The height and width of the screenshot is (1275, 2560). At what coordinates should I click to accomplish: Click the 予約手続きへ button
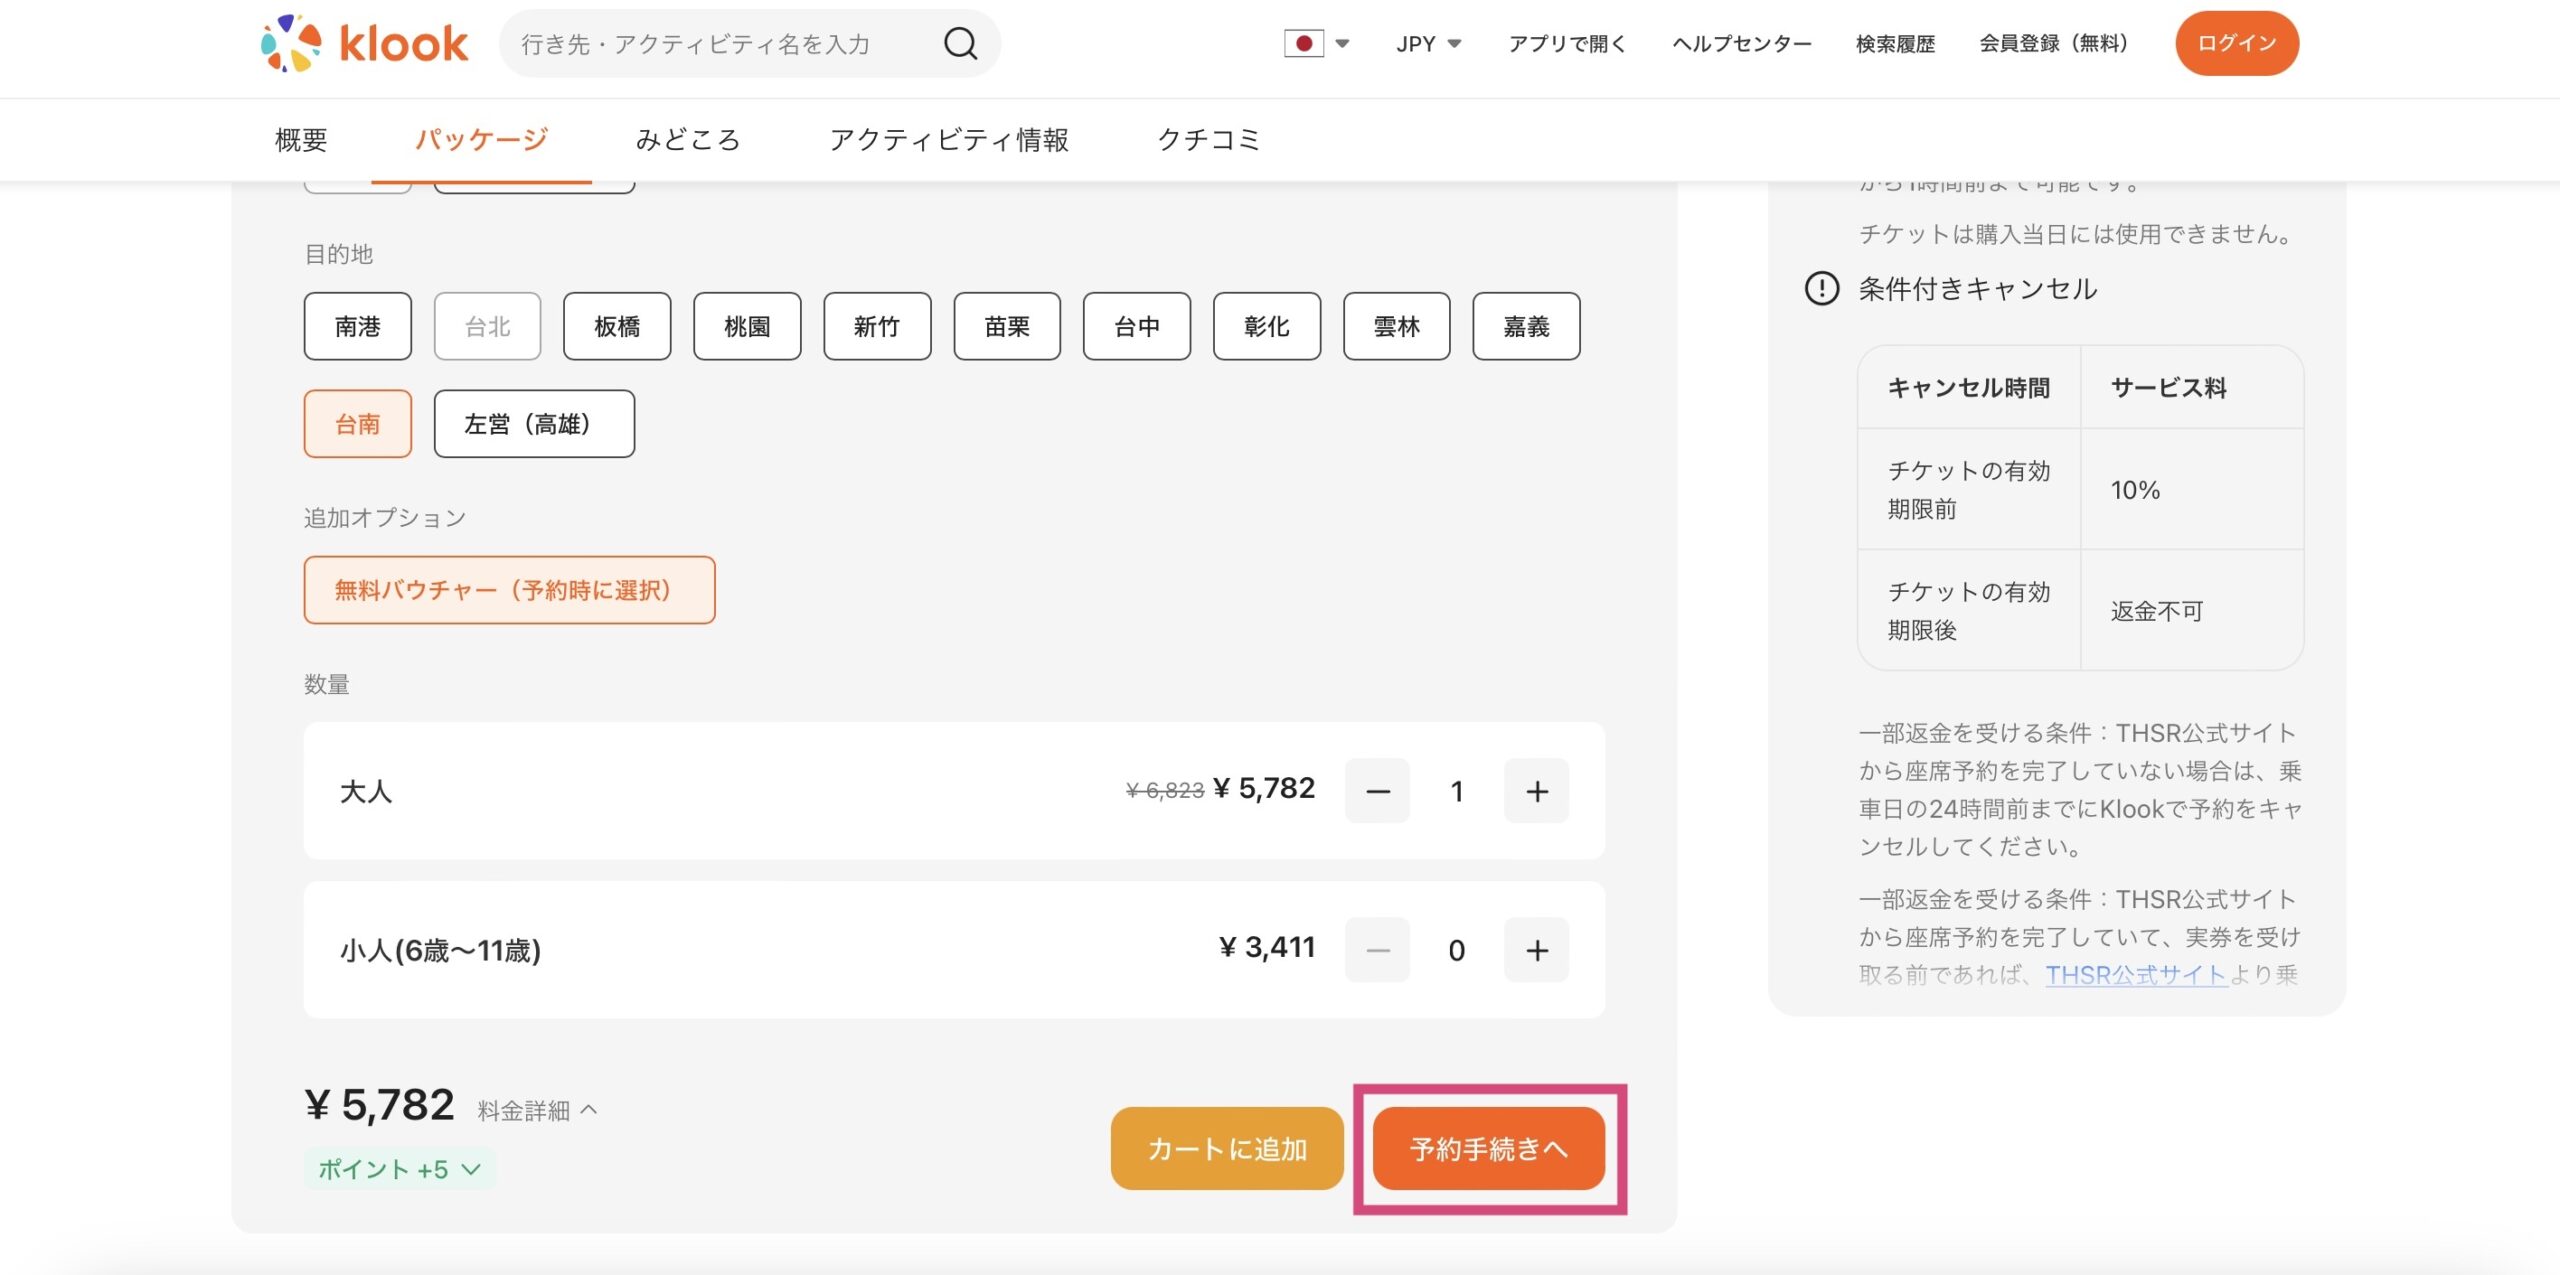pos(1489,1149)
